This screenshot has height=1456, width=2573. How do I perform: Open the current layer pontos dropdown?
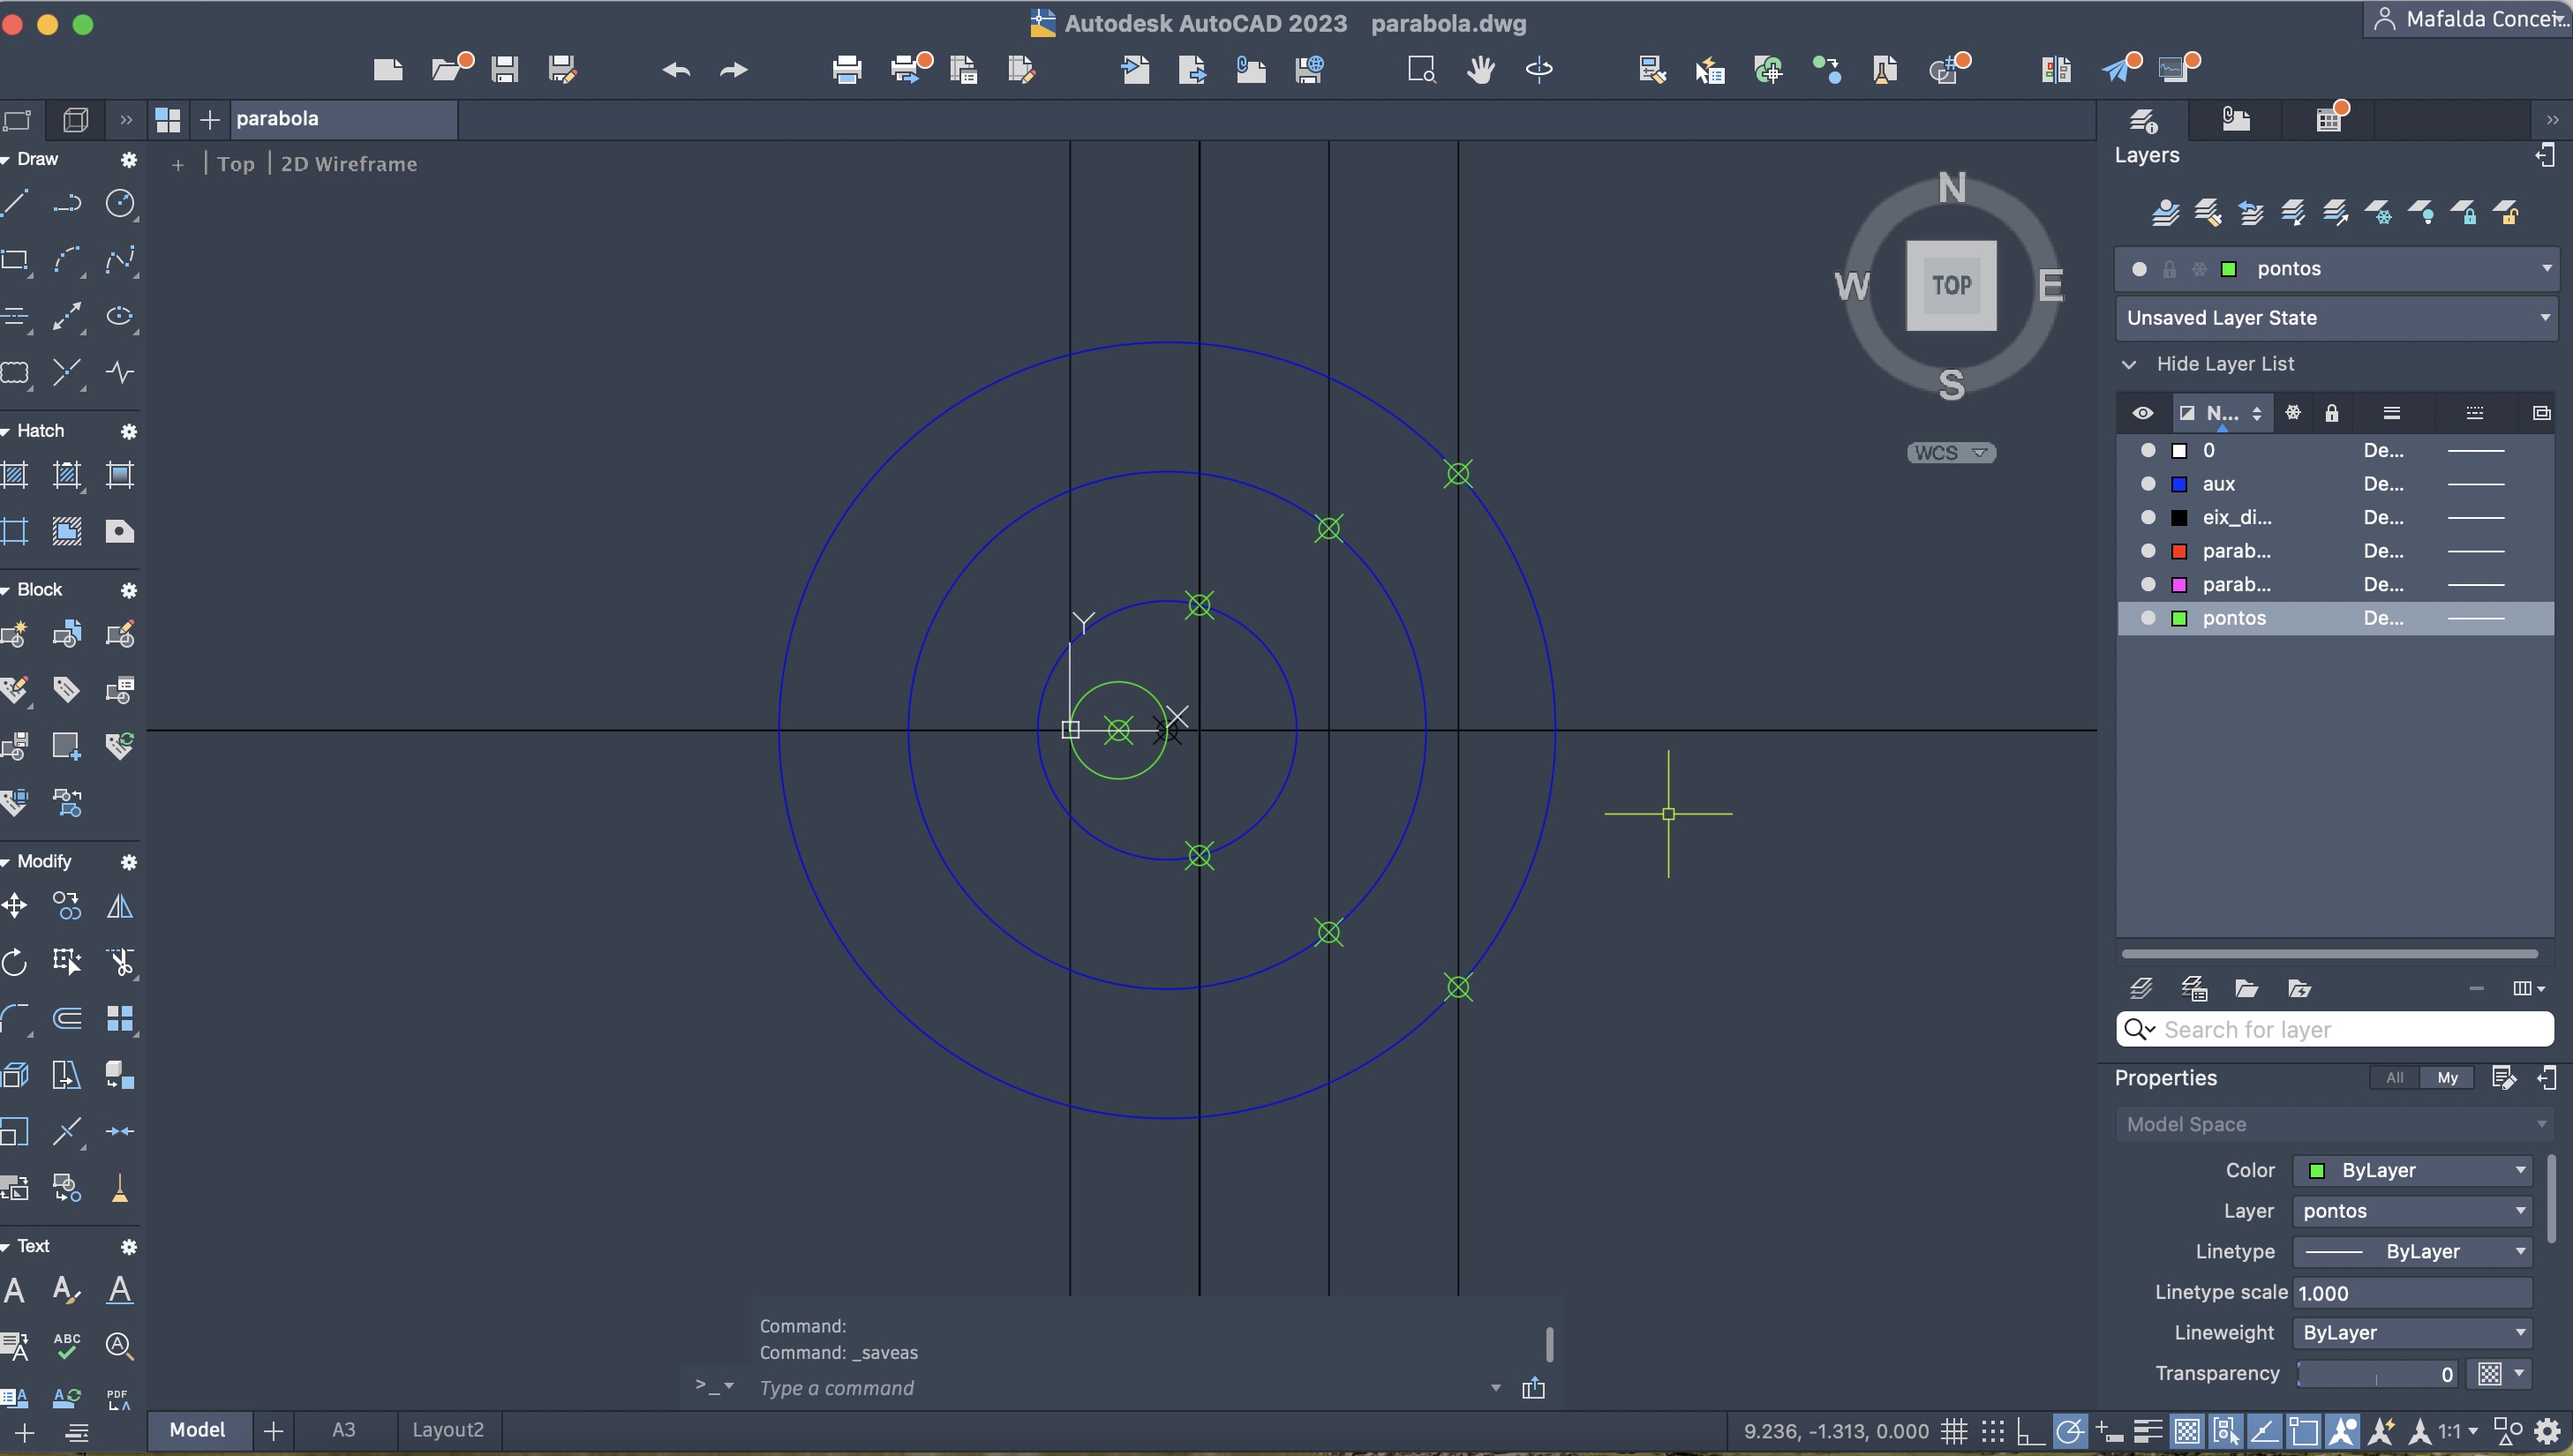[2546, 268]
